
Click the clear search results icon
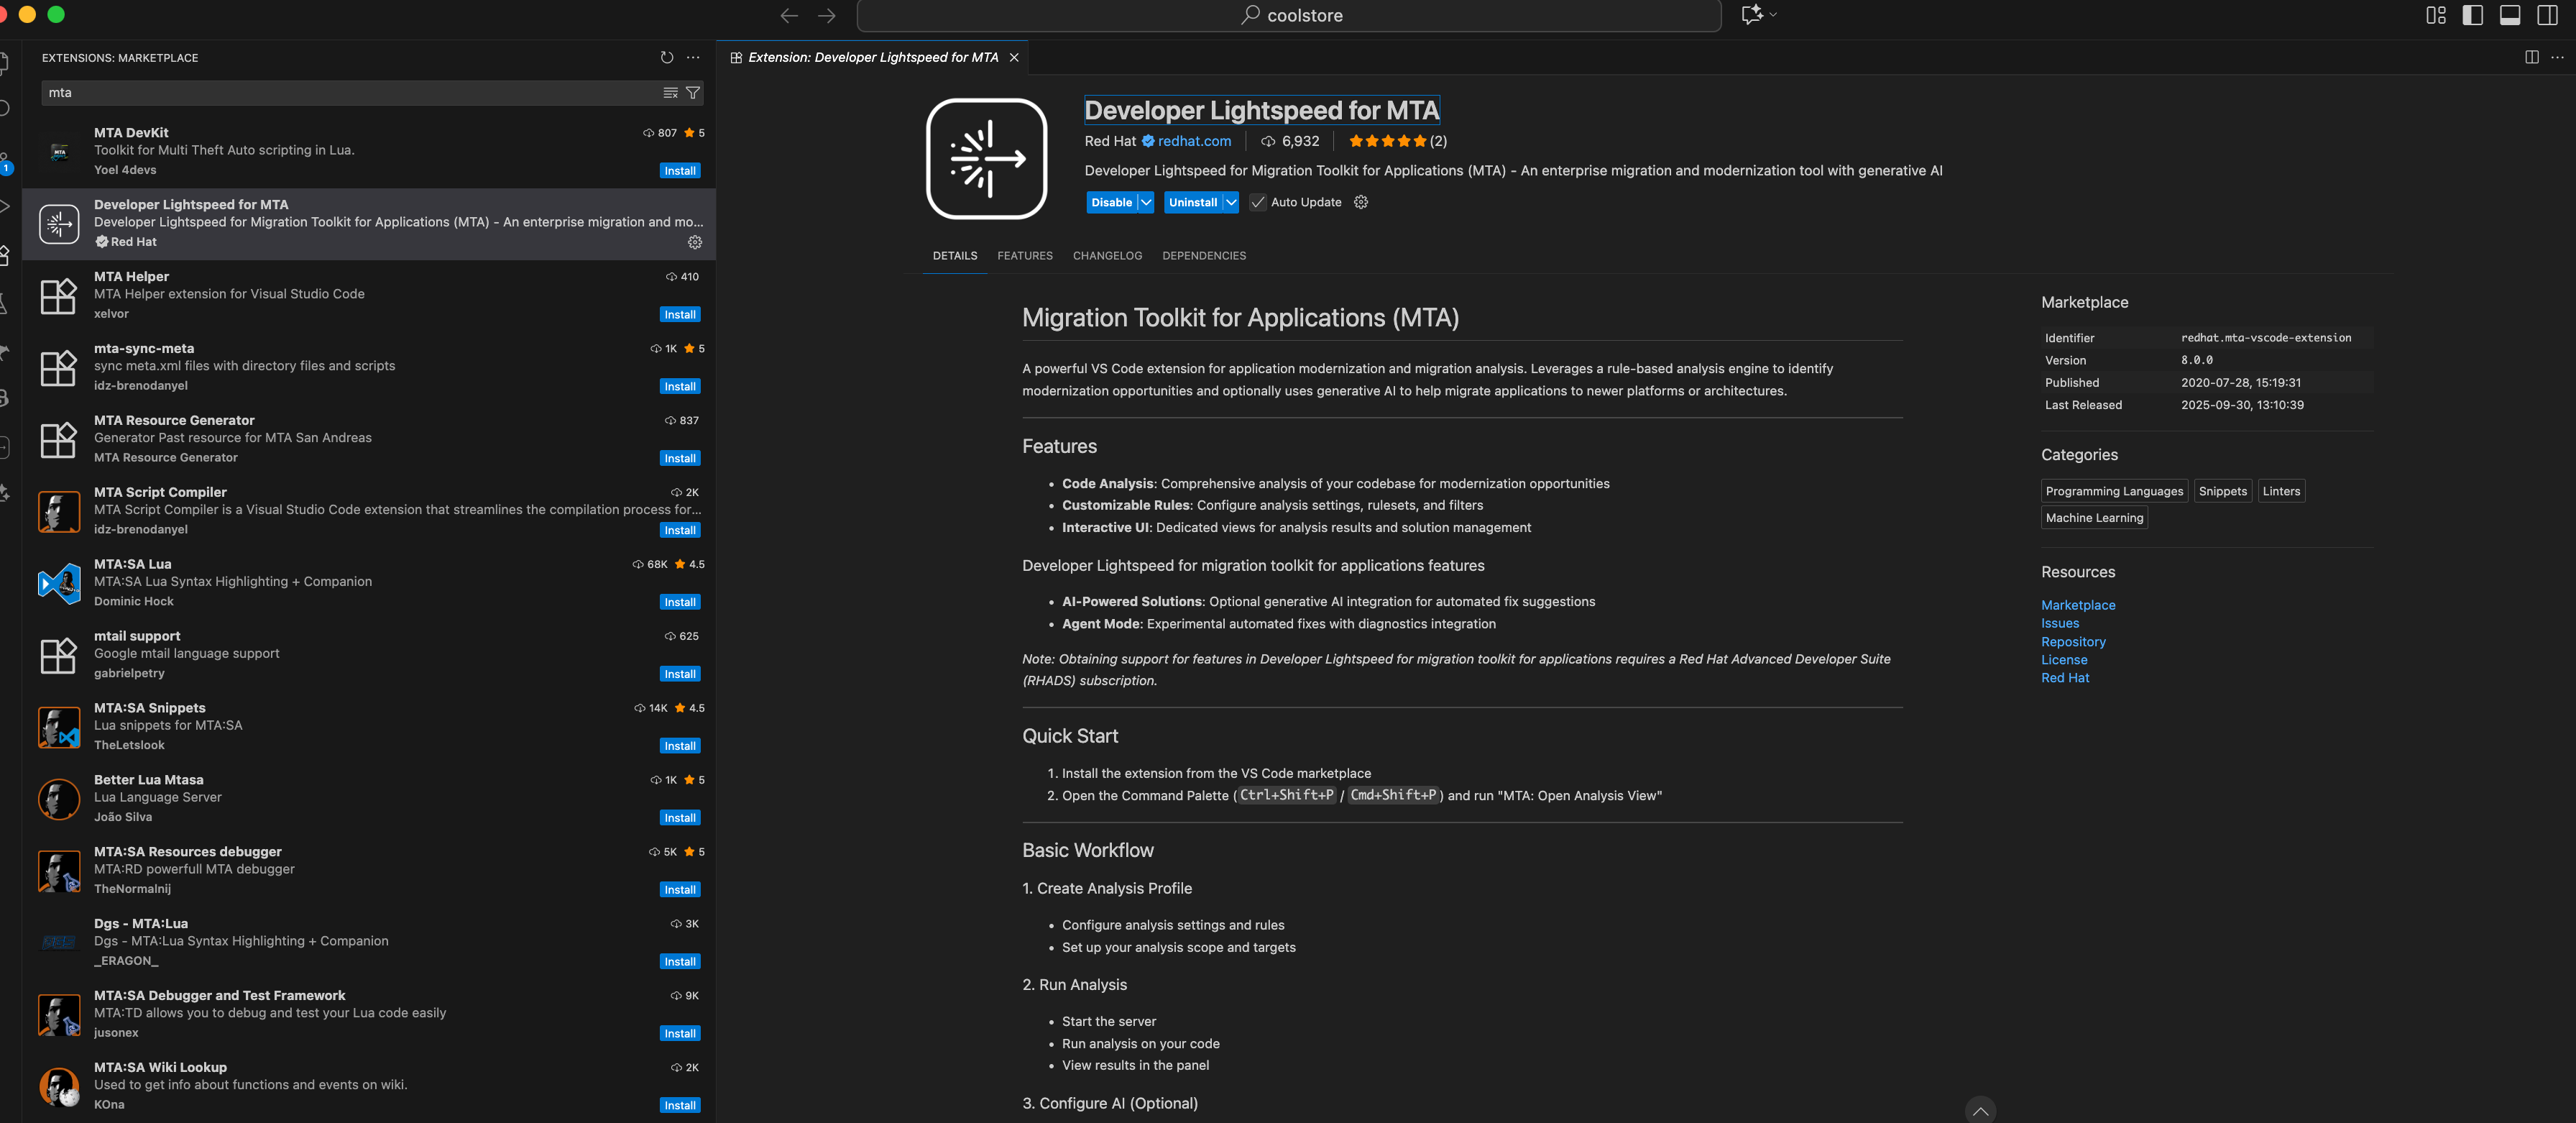tap(670, 93)
